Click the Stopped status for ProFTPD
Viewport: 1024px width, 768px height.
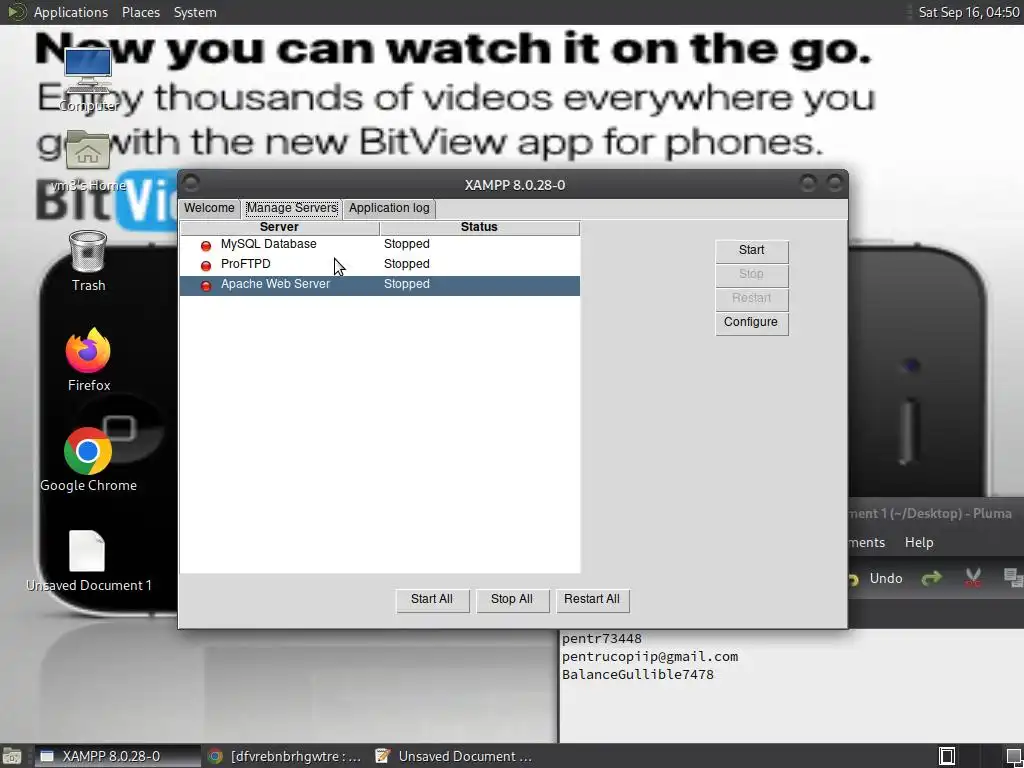(x=406, y=264)
